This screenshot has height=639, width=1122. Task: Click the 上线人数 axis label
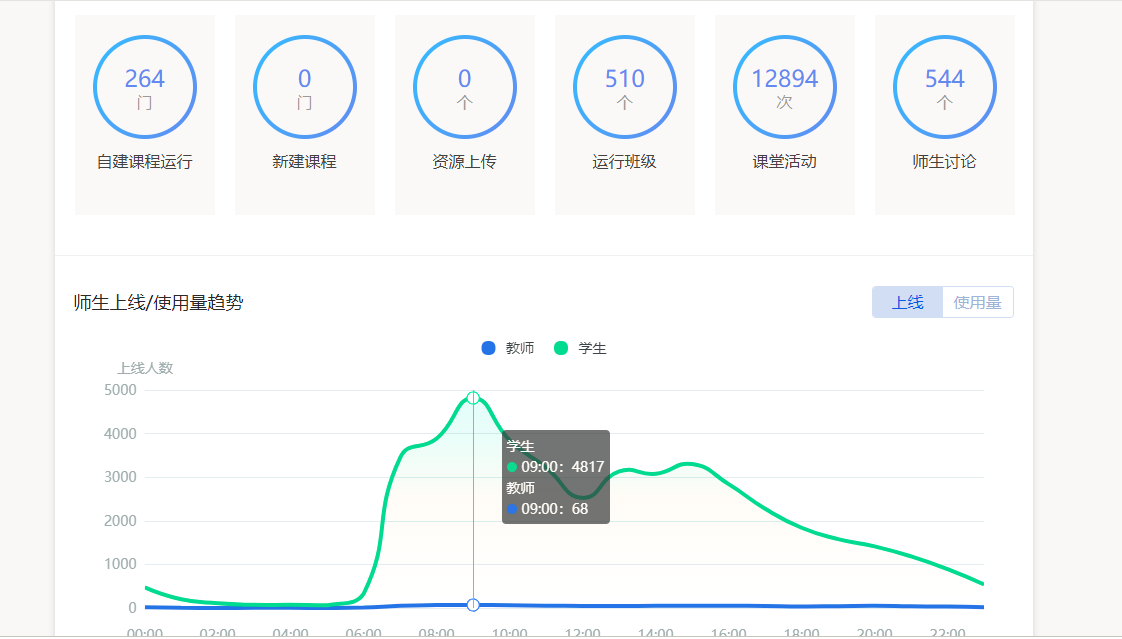144,367
